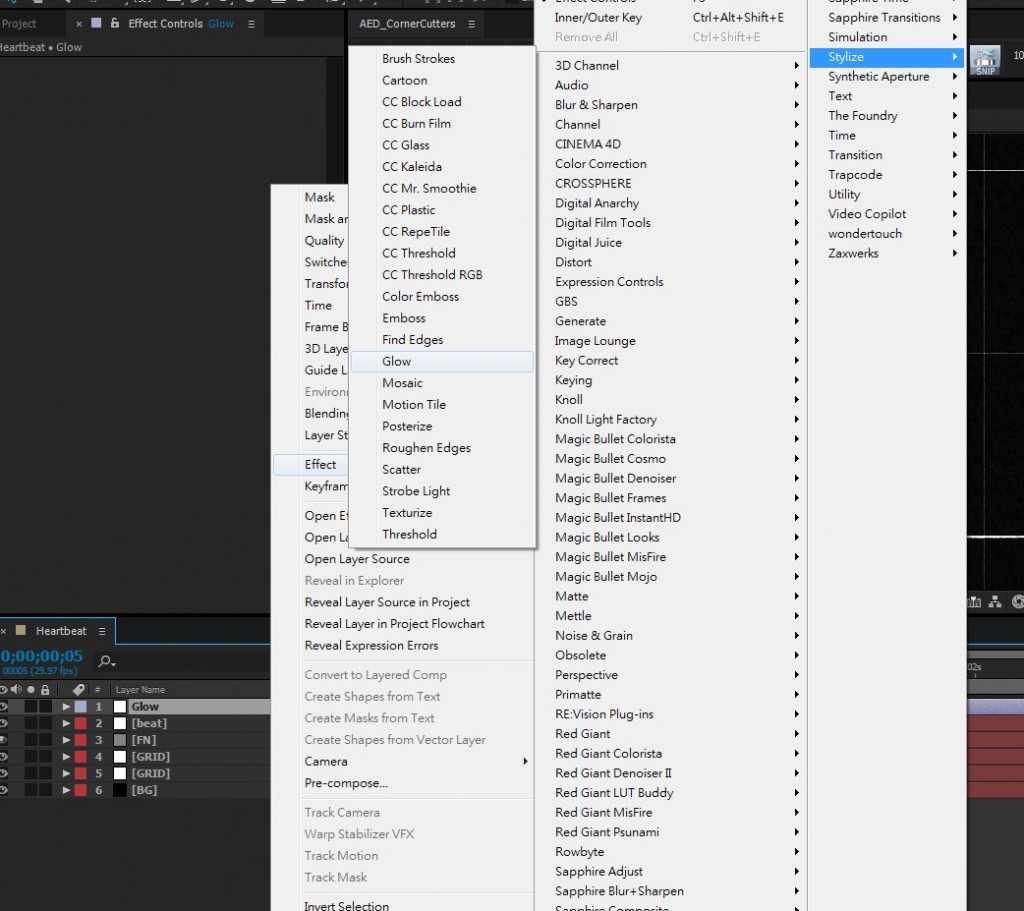Open the Heartbeat panel menu icon
The image size is (1024, 911).
pyautogui.click(x=102, y=631)
